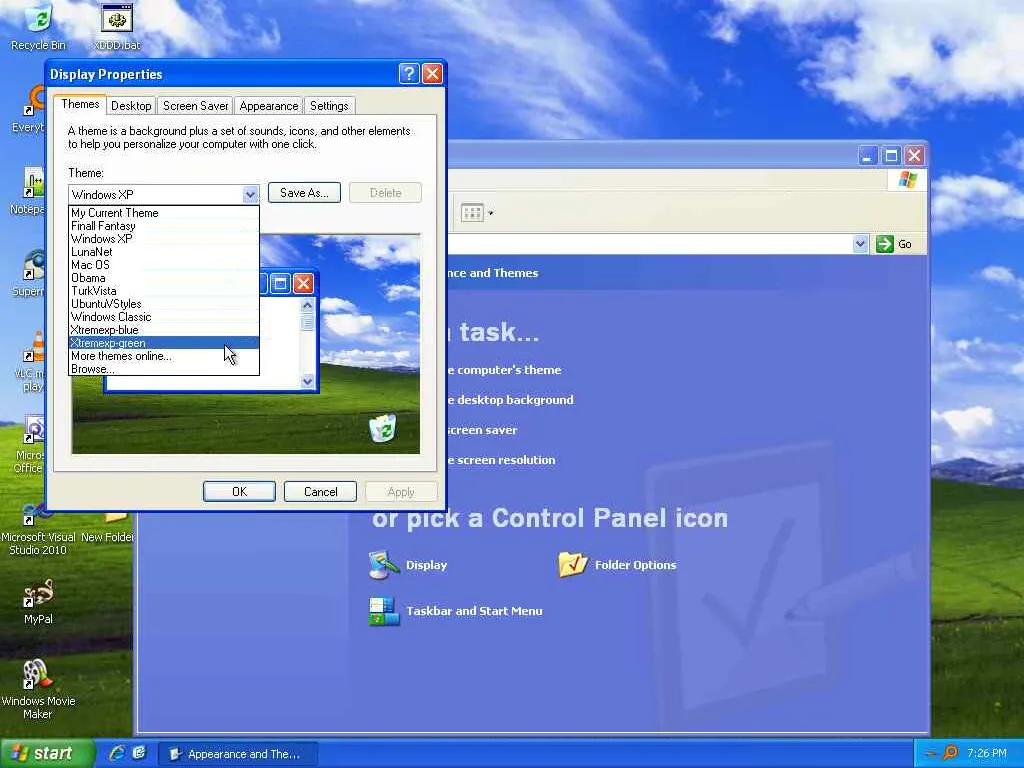Click the screen resolution task link
Screen dimensions: 1024x768
[x=502, y=460]
